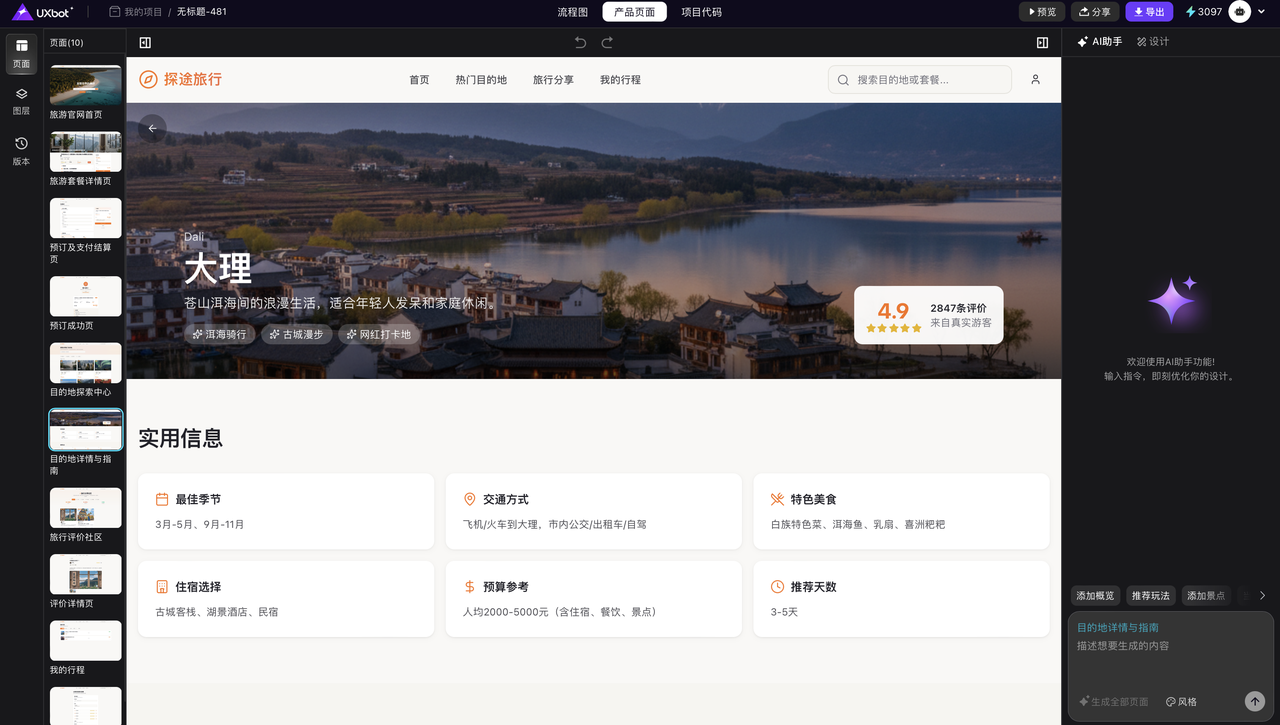Click the undo arrow icon
The image size is (1280, 725).
tap(580, 43)
